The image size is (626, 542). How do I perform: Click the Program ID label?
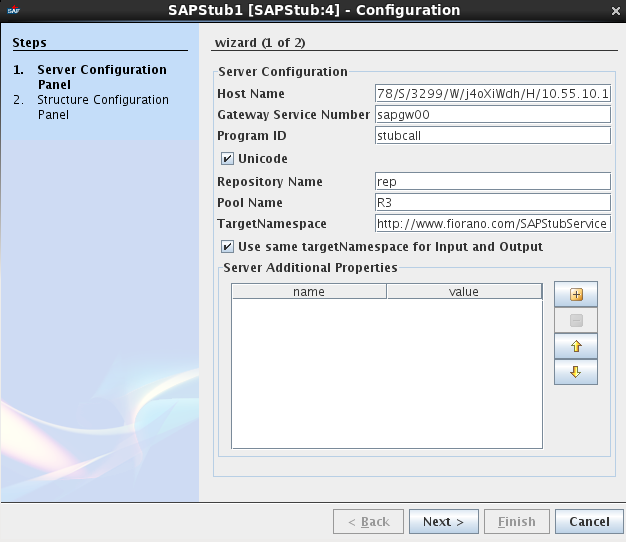pos(252,136)
